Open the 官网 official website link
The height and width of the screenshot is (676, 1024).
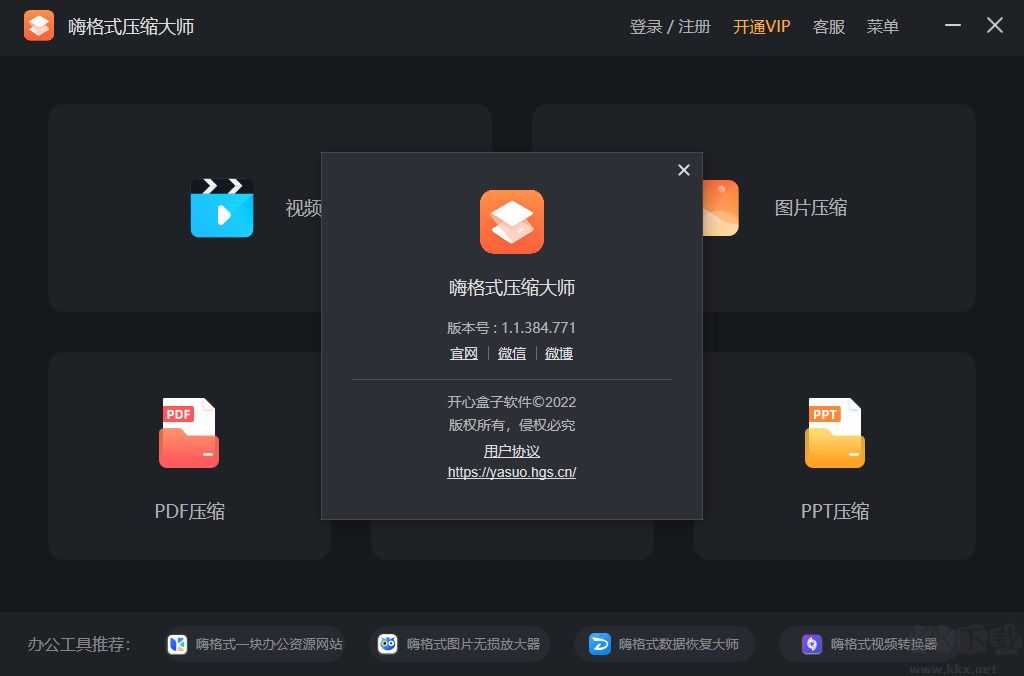tap(463, 353)
